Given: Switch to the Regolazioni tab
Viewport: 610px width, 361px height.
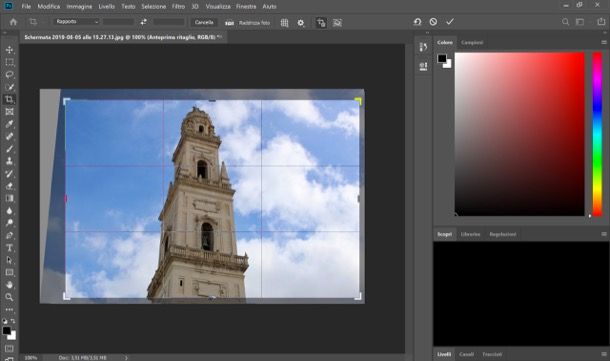Looking at the screenshot, I should pyautogui.click(x=503, y=234).
